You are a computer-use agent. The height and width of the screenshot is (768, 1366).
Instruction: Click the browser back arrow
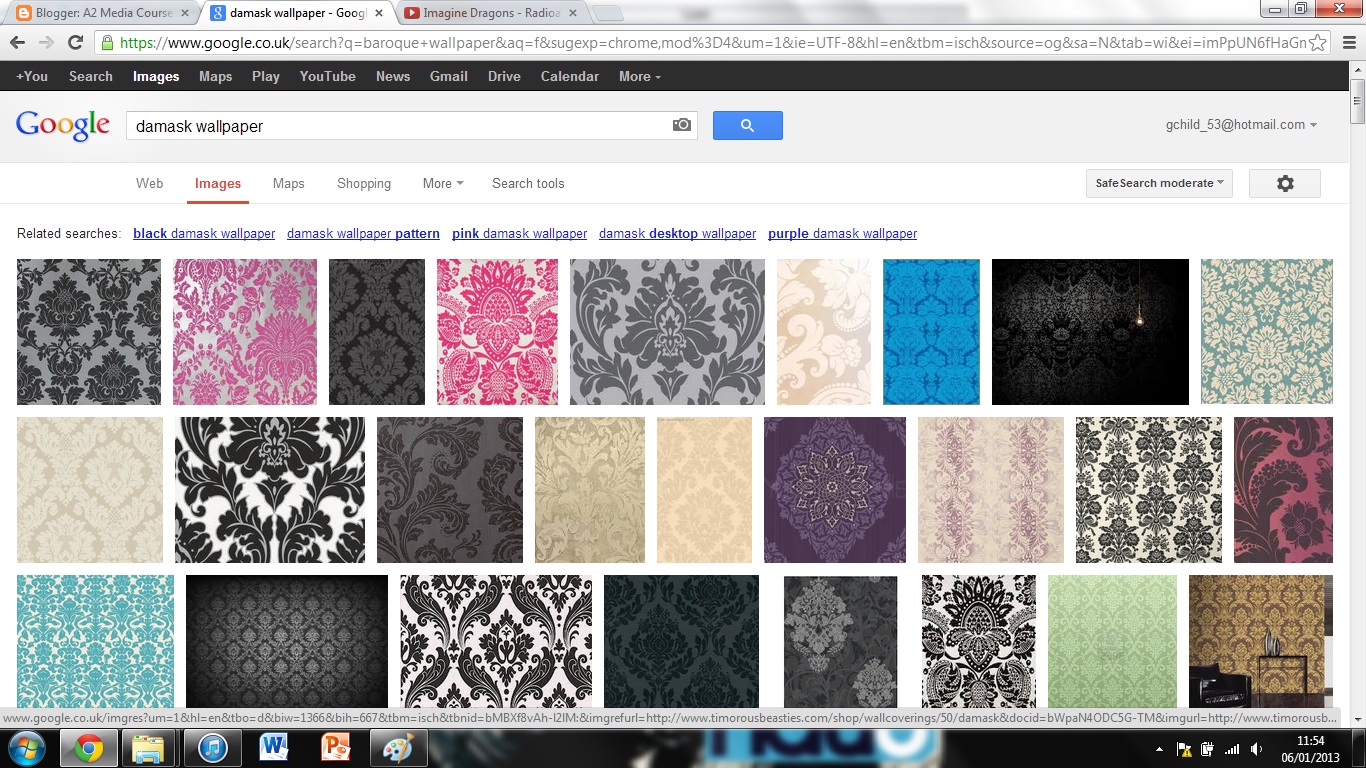tap(17, 43)
